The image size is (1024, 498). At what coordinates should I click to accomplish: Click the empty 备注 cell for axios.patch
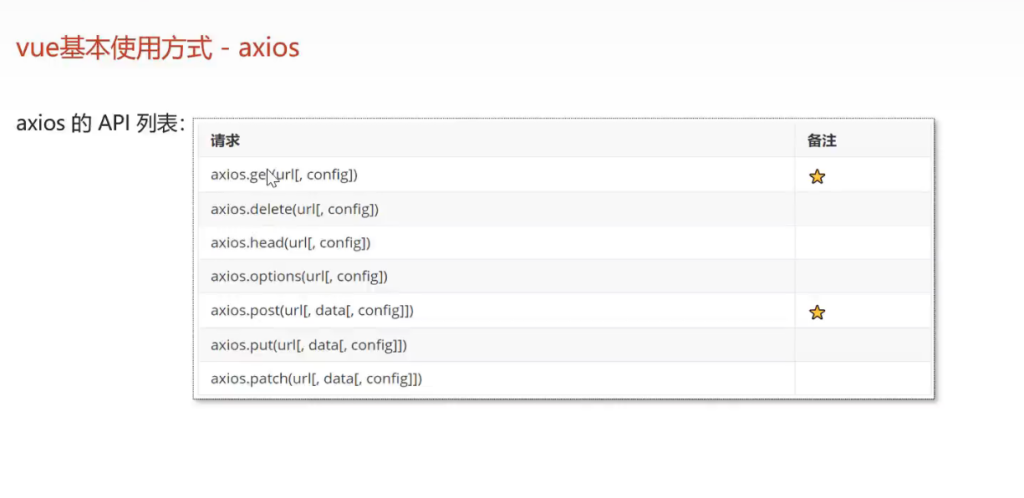tap(862, 379)
